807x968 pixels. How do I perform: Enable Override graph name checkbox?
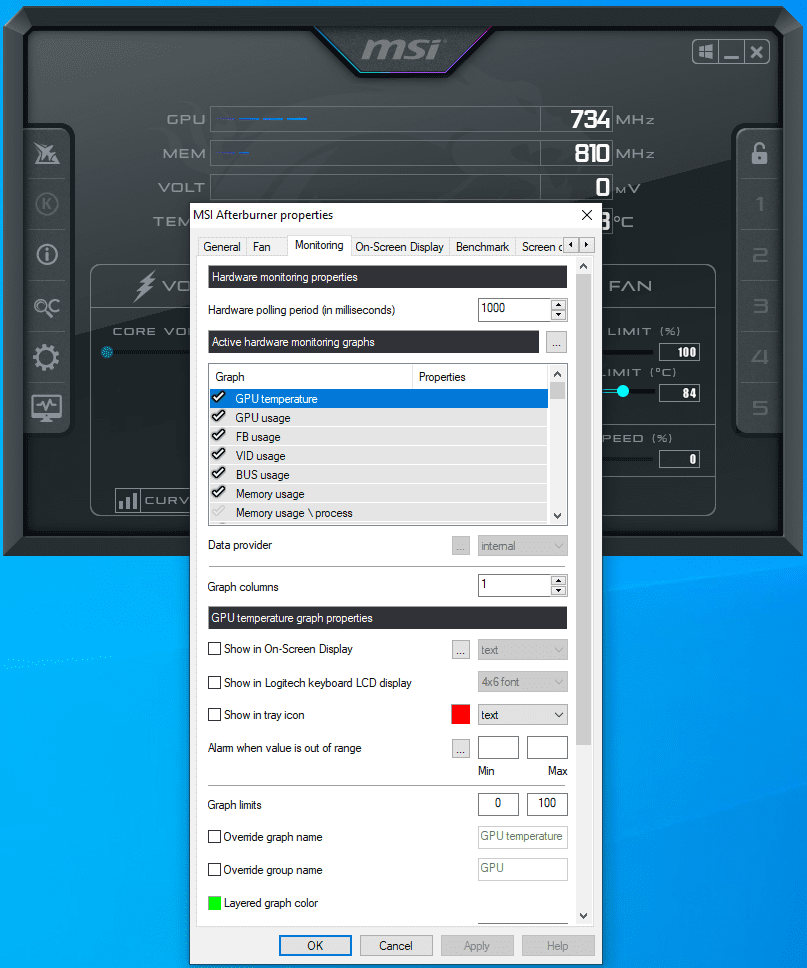point(214,837)
